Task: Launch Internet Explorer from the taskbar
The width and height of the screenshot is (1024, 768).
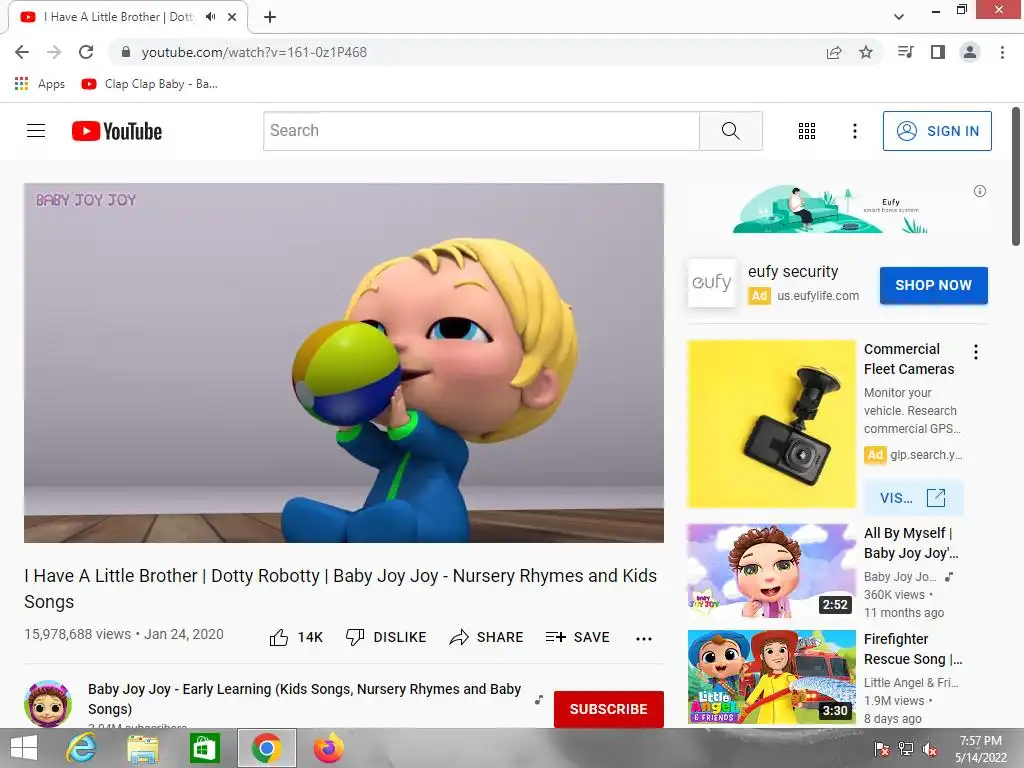Action: coord(82,748)
